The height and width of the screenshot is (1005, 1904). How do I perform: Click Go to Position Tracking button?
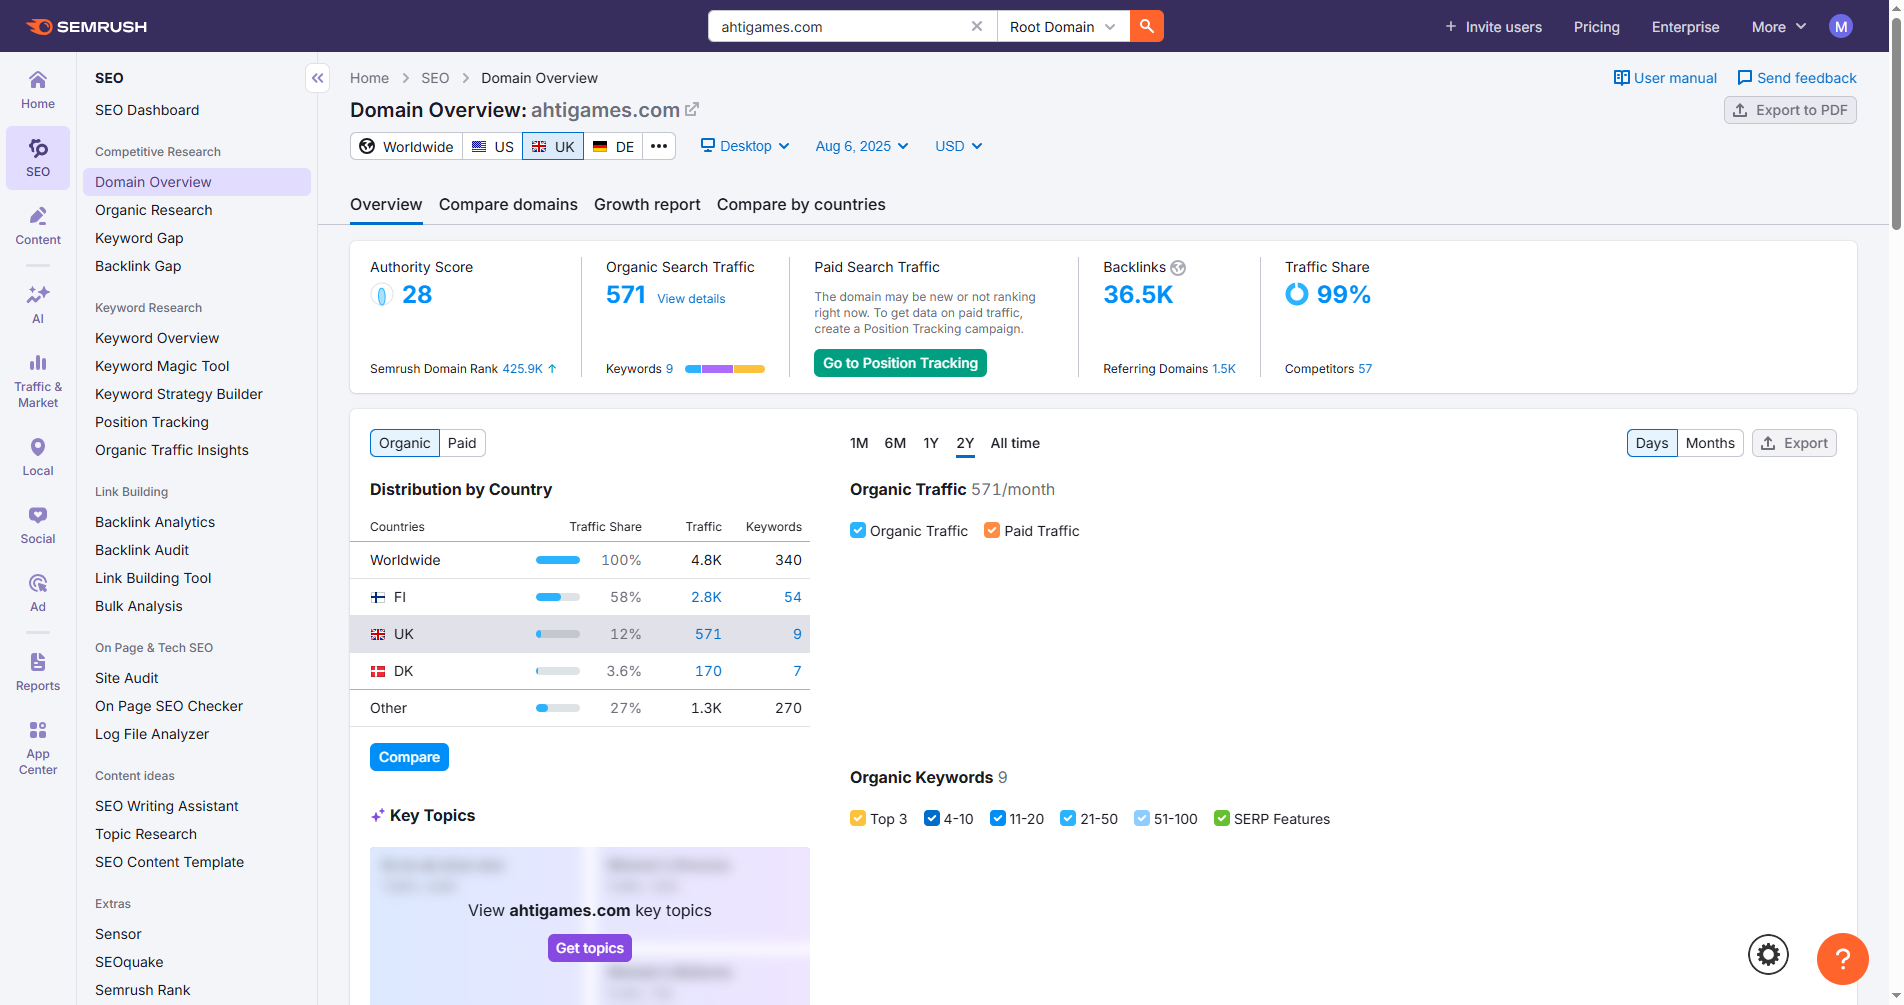(x=900, y=363)
